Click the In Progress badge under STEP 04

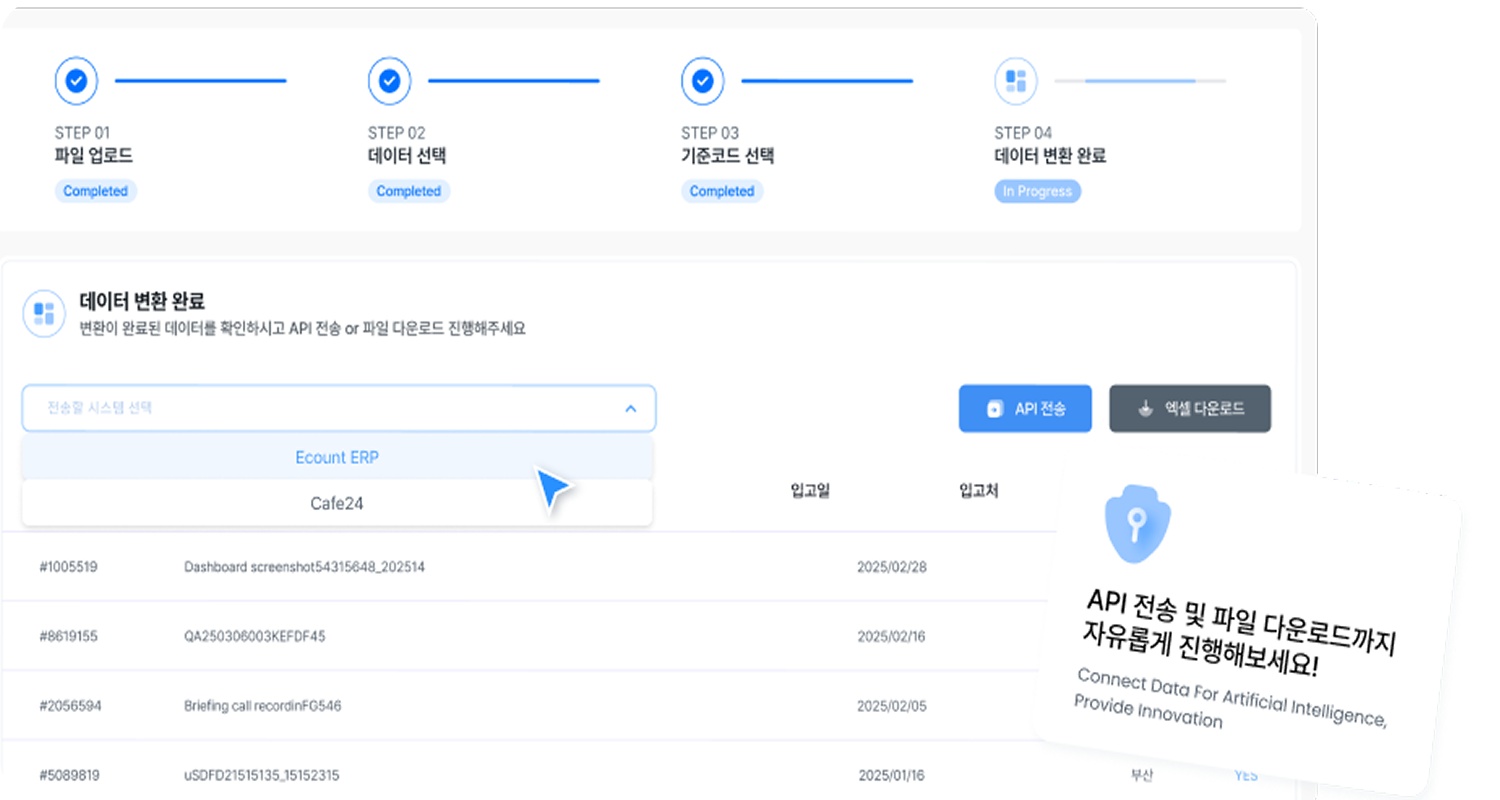pos(1037,191)
